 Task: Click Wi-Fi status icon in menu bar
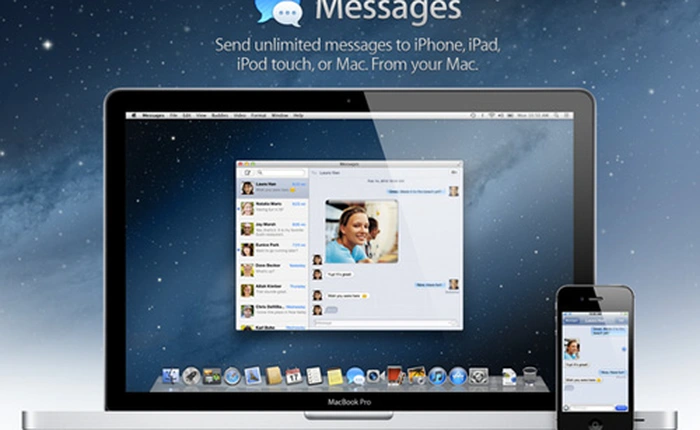492,115
